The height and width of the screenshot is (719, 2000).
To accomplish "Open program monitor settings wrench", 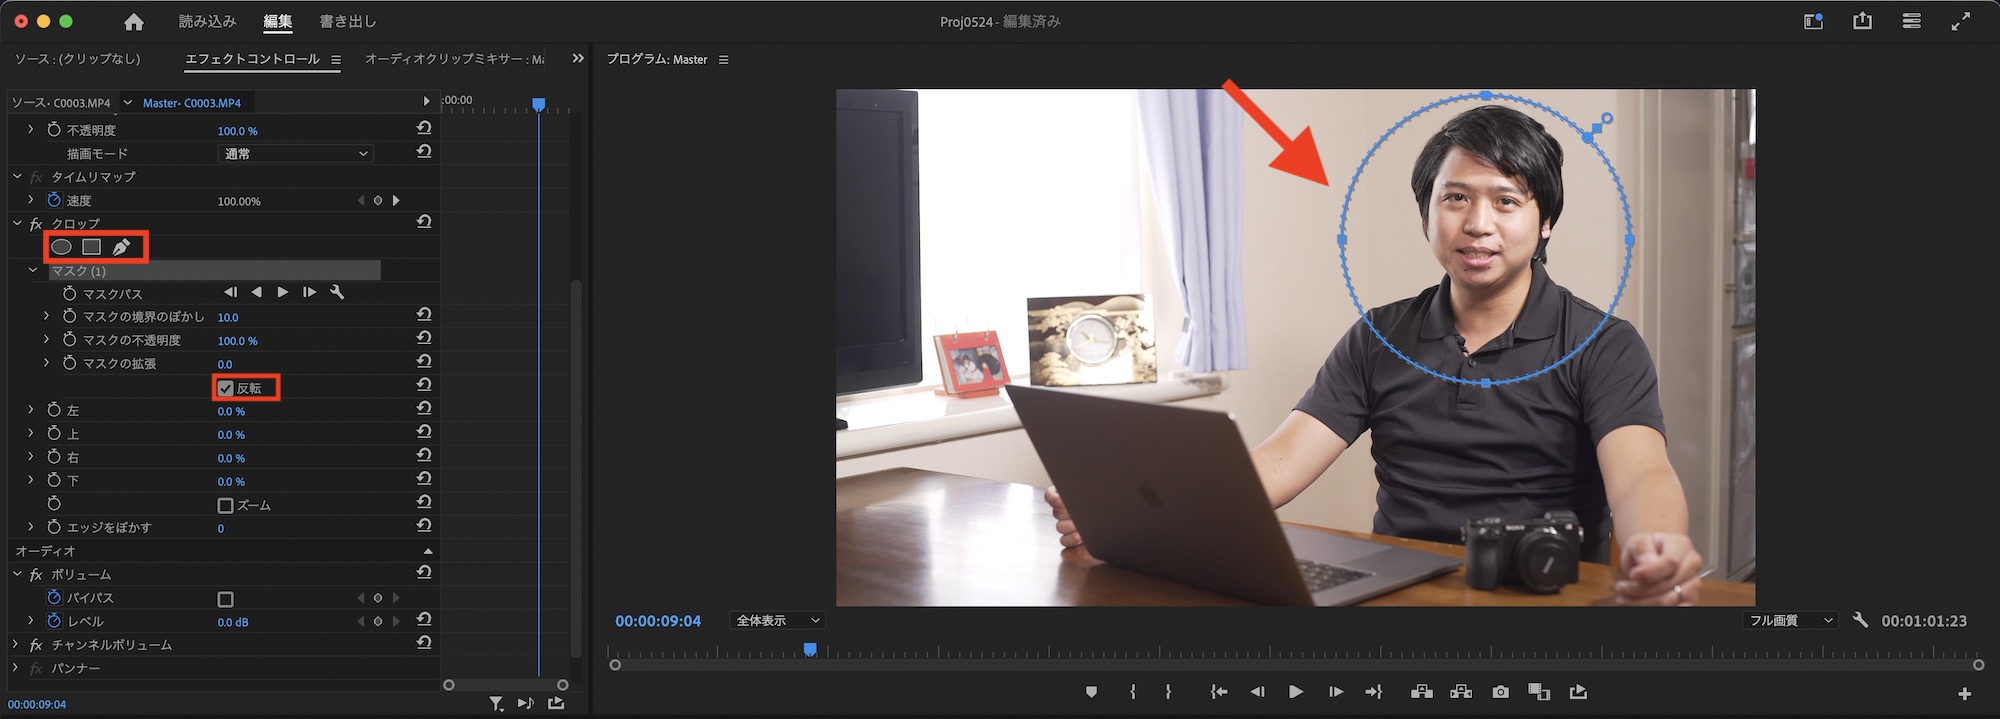I will point(1860,620).
